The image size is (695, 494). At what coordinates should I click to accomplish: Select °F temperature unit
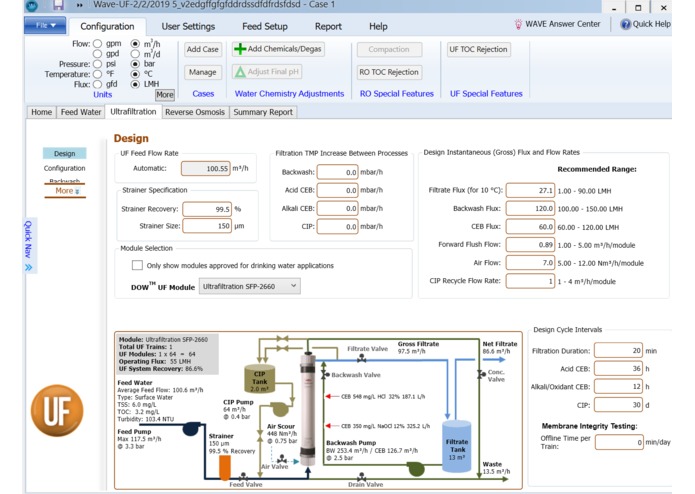(x=98, y=74)
